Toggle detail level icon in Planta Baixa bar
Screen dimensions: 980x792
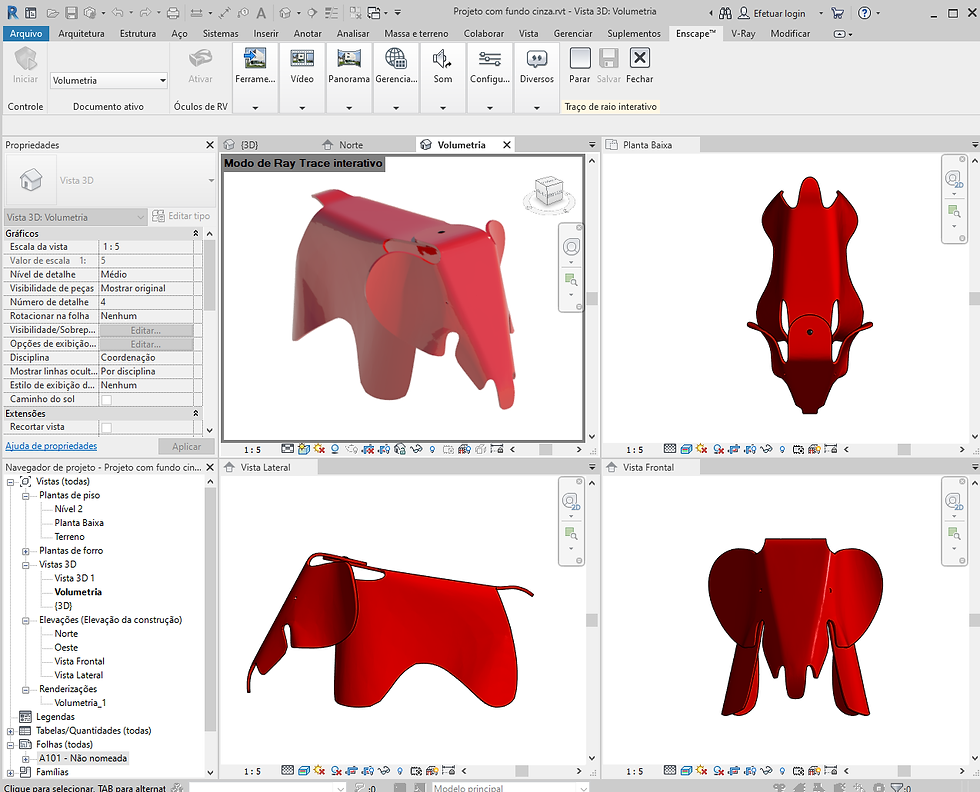click(x=669, y=448)
